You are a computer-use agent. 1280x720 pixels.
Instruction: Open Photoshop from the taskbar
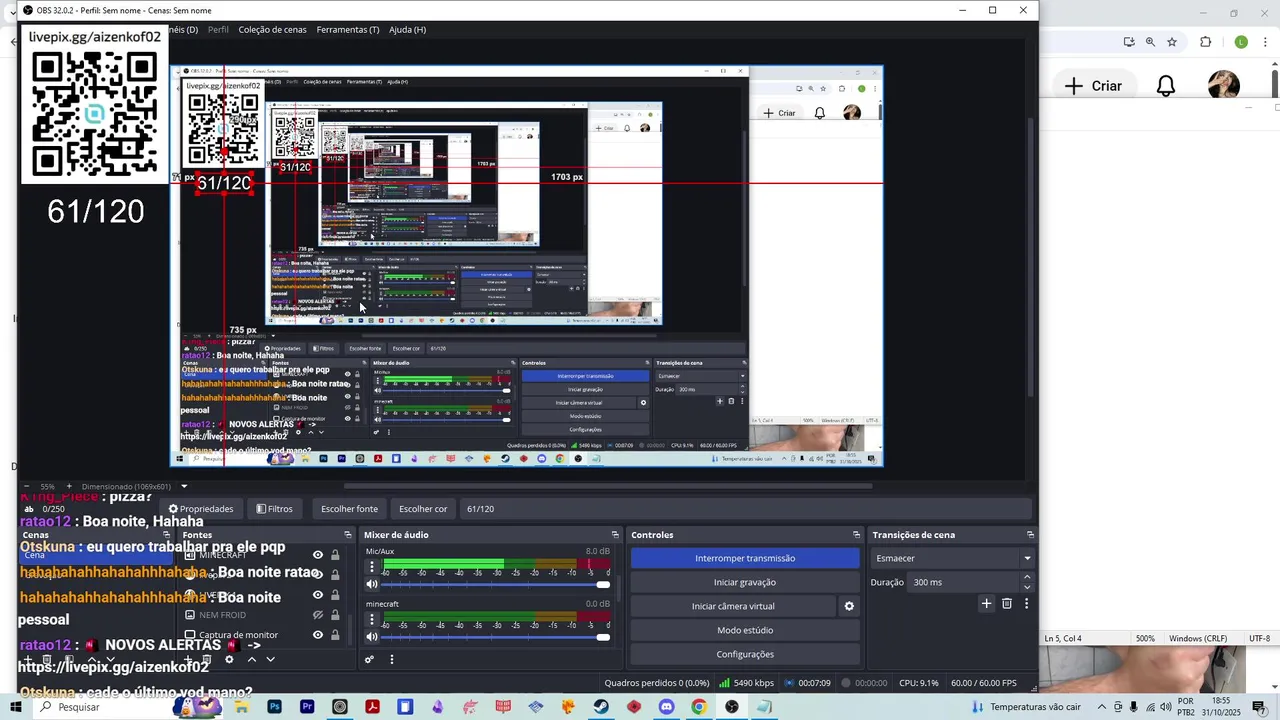pyautogui.click(x=274, y=707)
